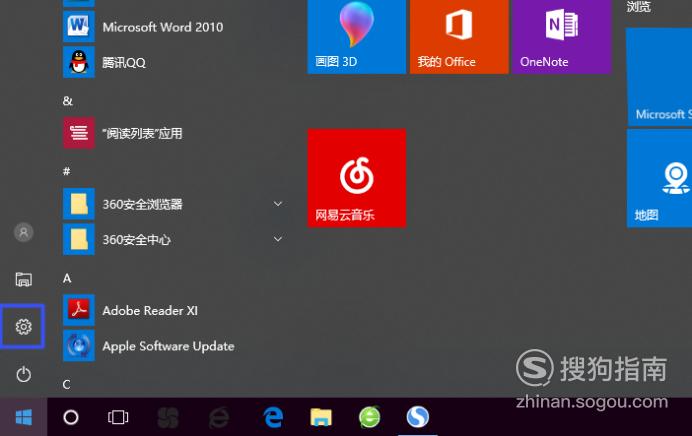Image resolution: width=692 pixels, height=436 pixels.
Task: Click "Adobe Reader XI" text label
Action: 150,311
